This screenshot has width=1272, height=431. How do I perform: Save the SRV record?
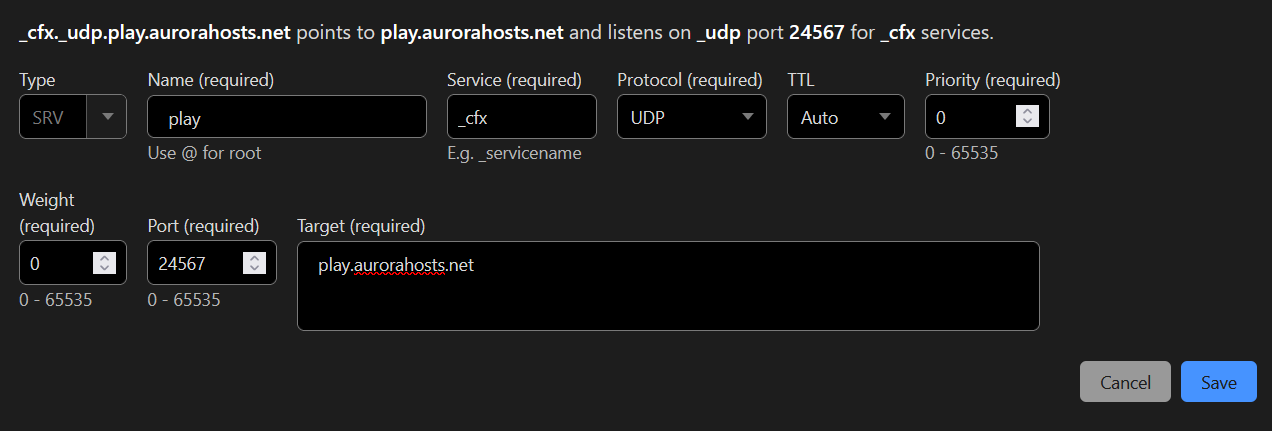pyautogui.click(x=1218, y=382)
